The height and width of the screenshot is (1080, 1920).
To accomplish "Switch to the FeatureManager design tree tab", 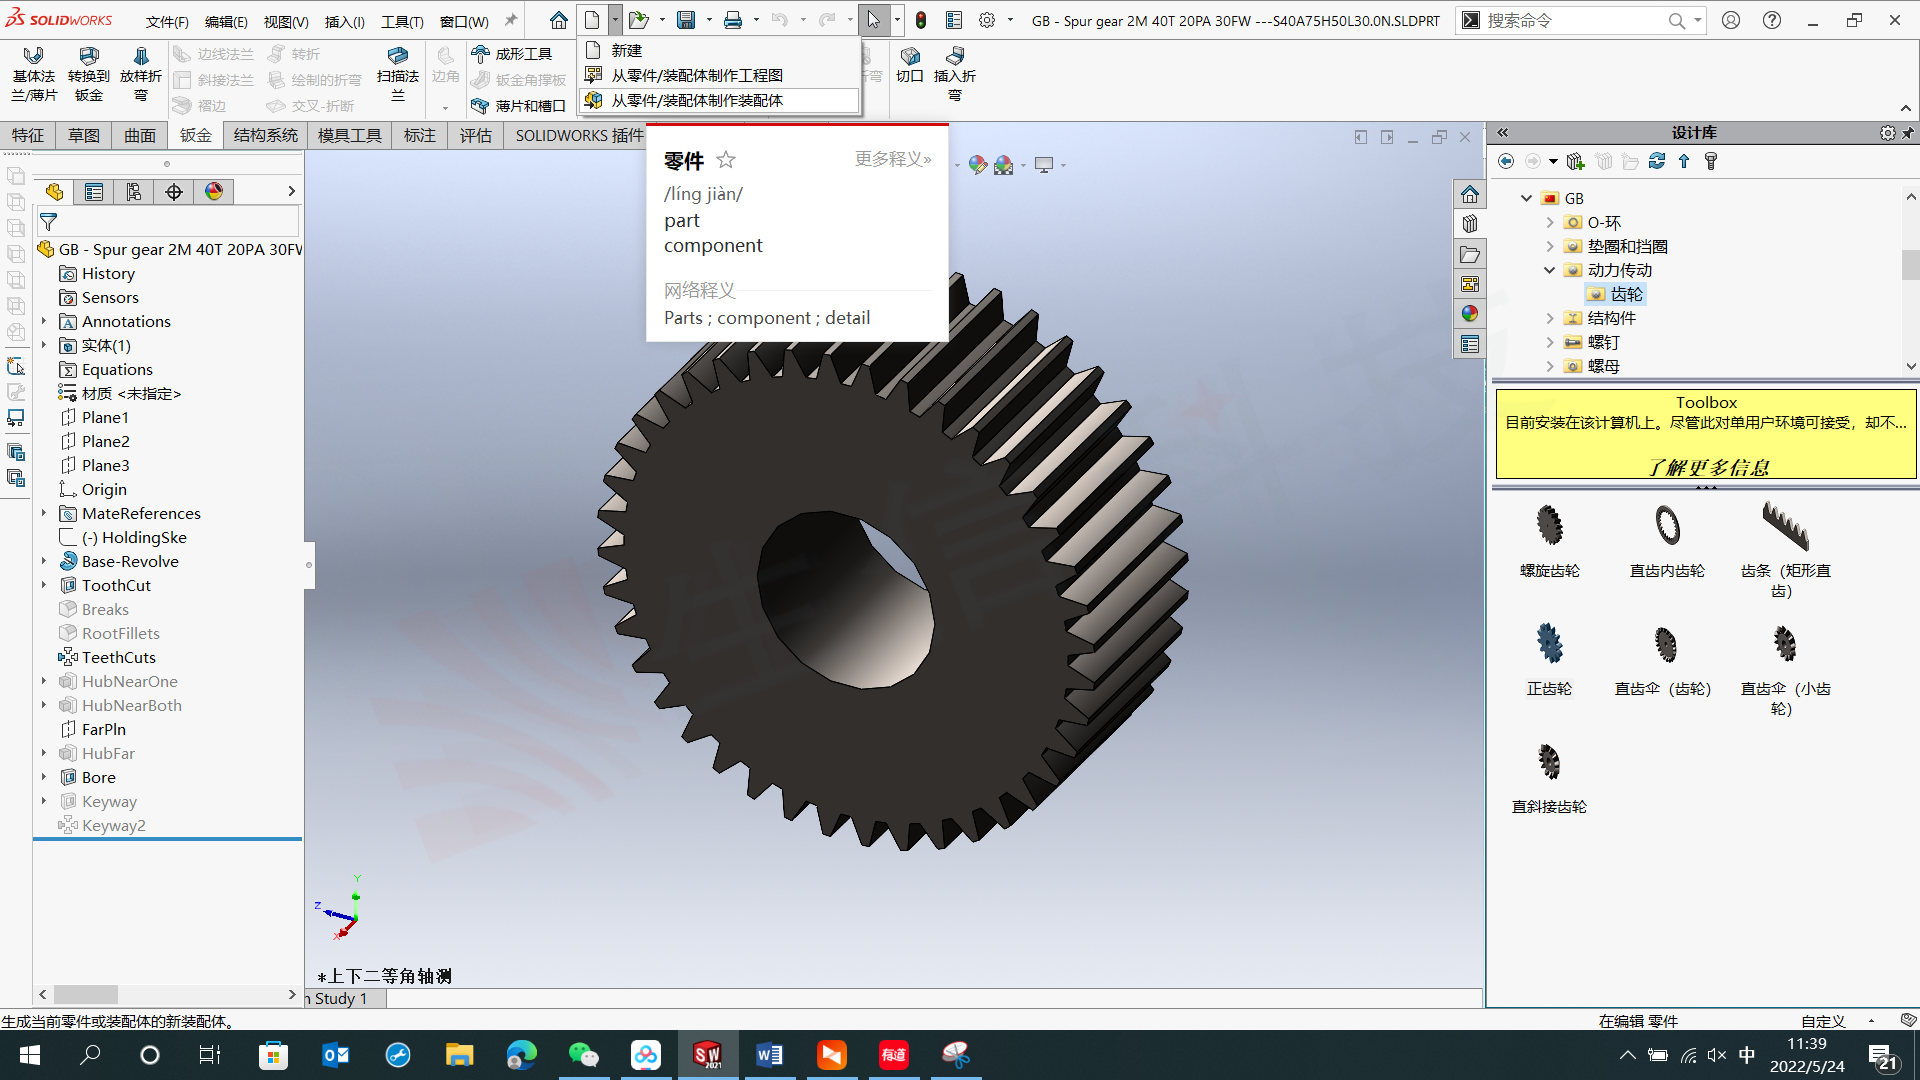I will (54, 192).
